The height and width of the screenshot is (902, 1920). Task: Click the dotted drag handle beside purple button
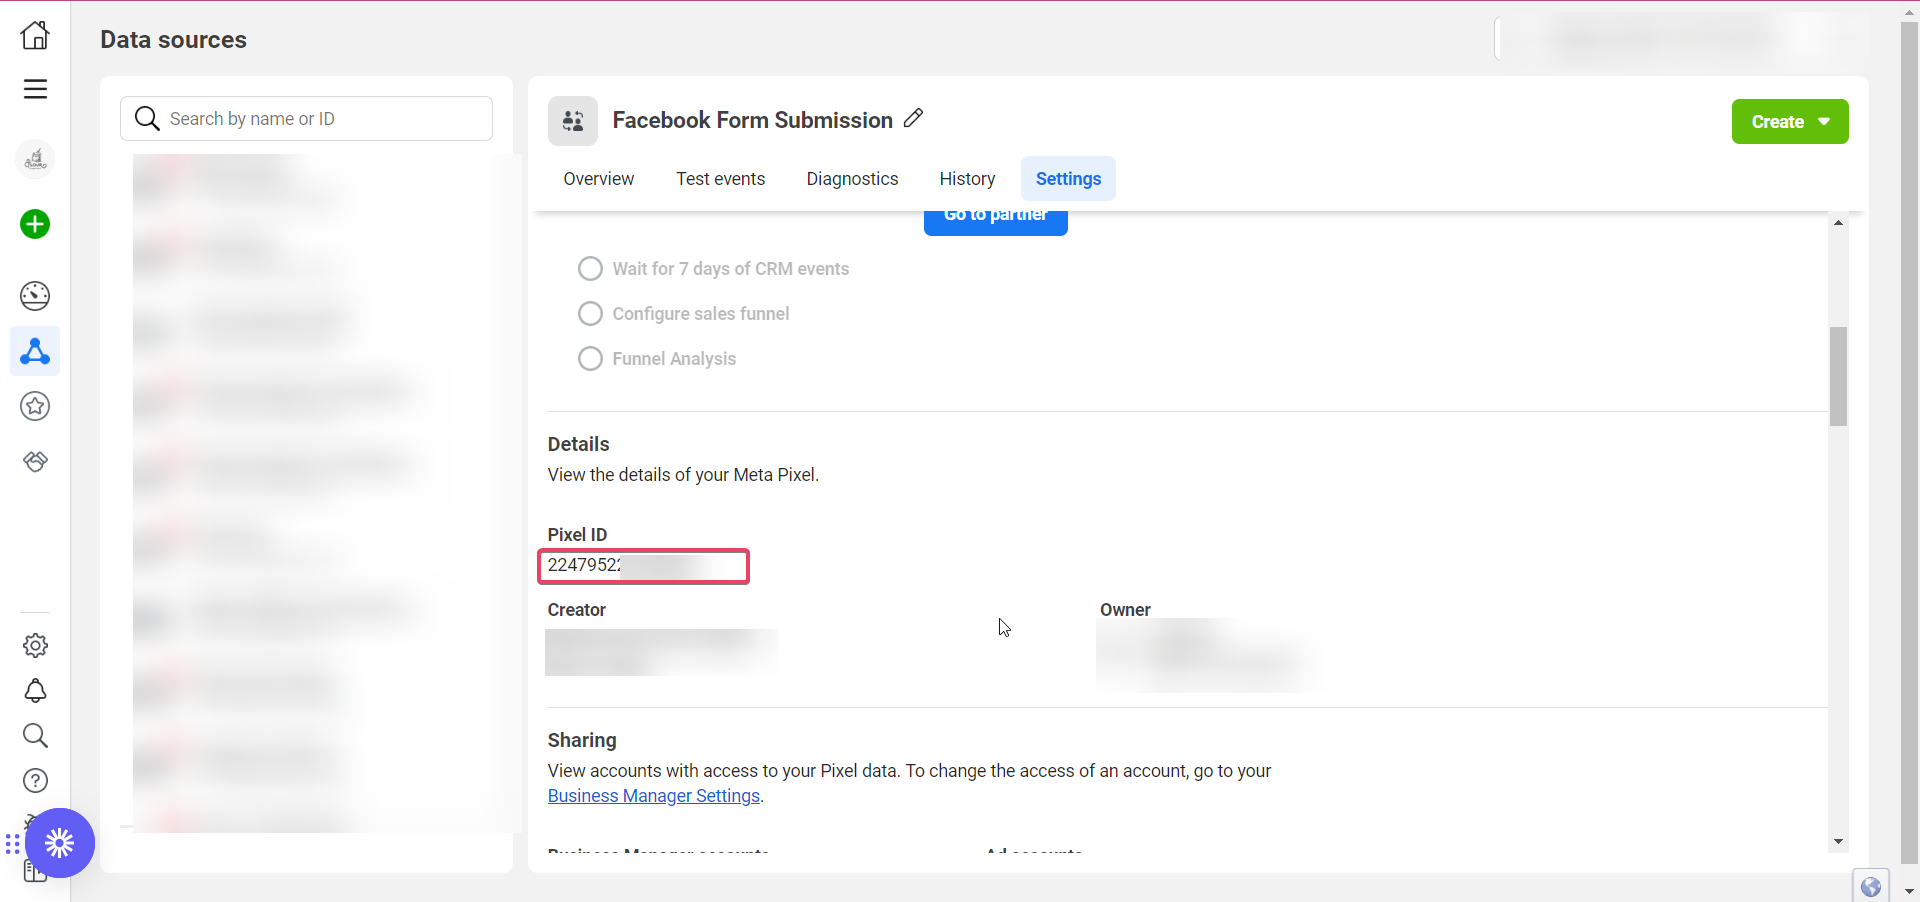click(12, 844)
